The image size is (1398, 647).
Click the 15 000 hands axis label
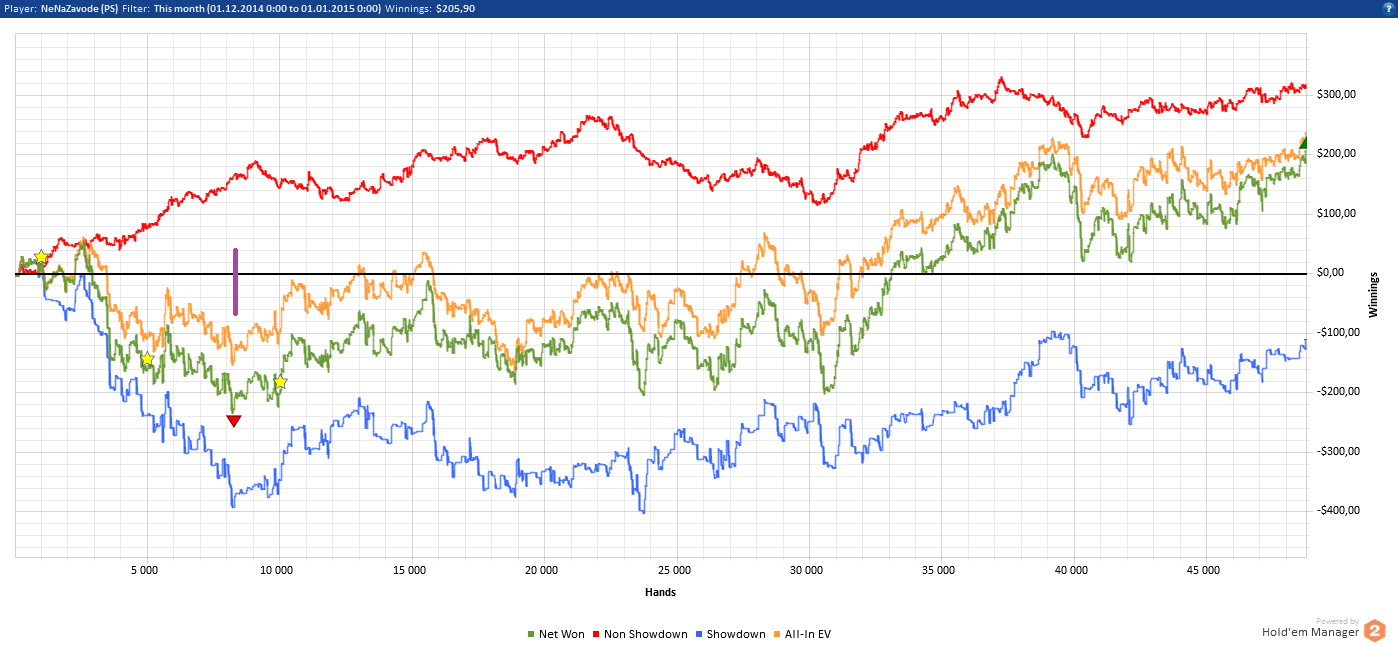click(x=409, y=571)
